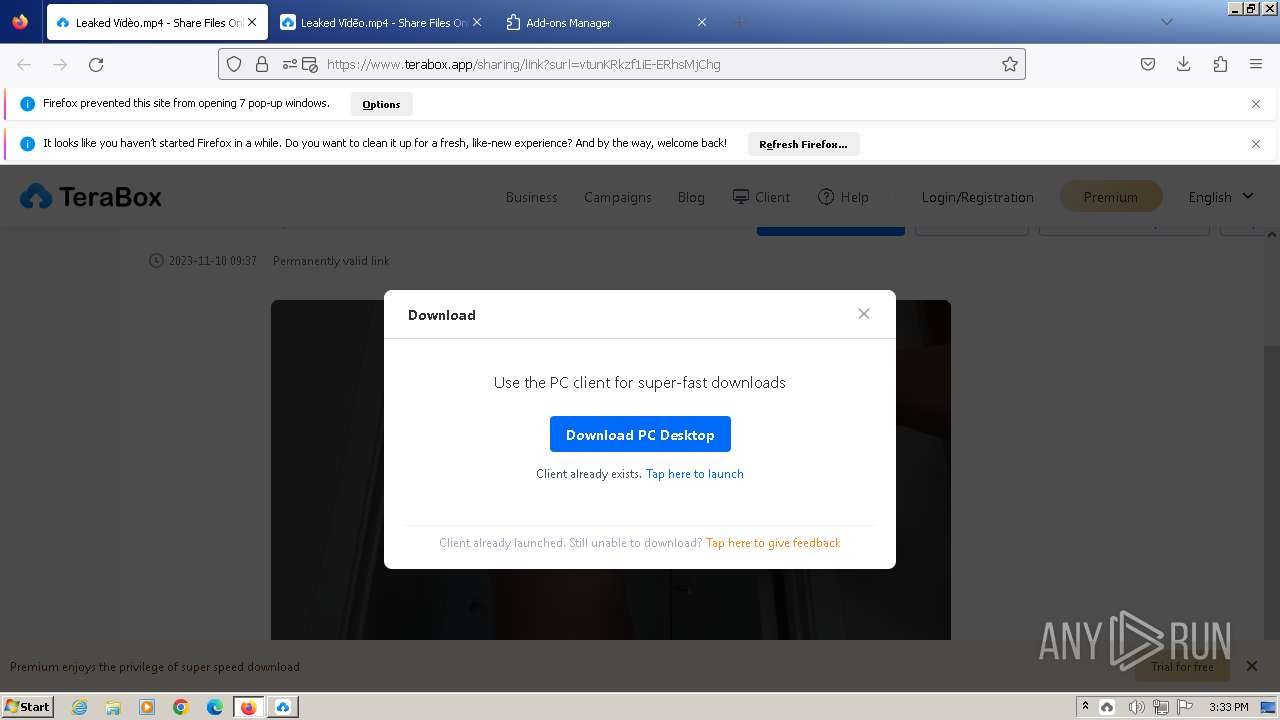Launch Chrome from taskbar
The width and height of the screenshot is (1280, 720).
(181, 707)
